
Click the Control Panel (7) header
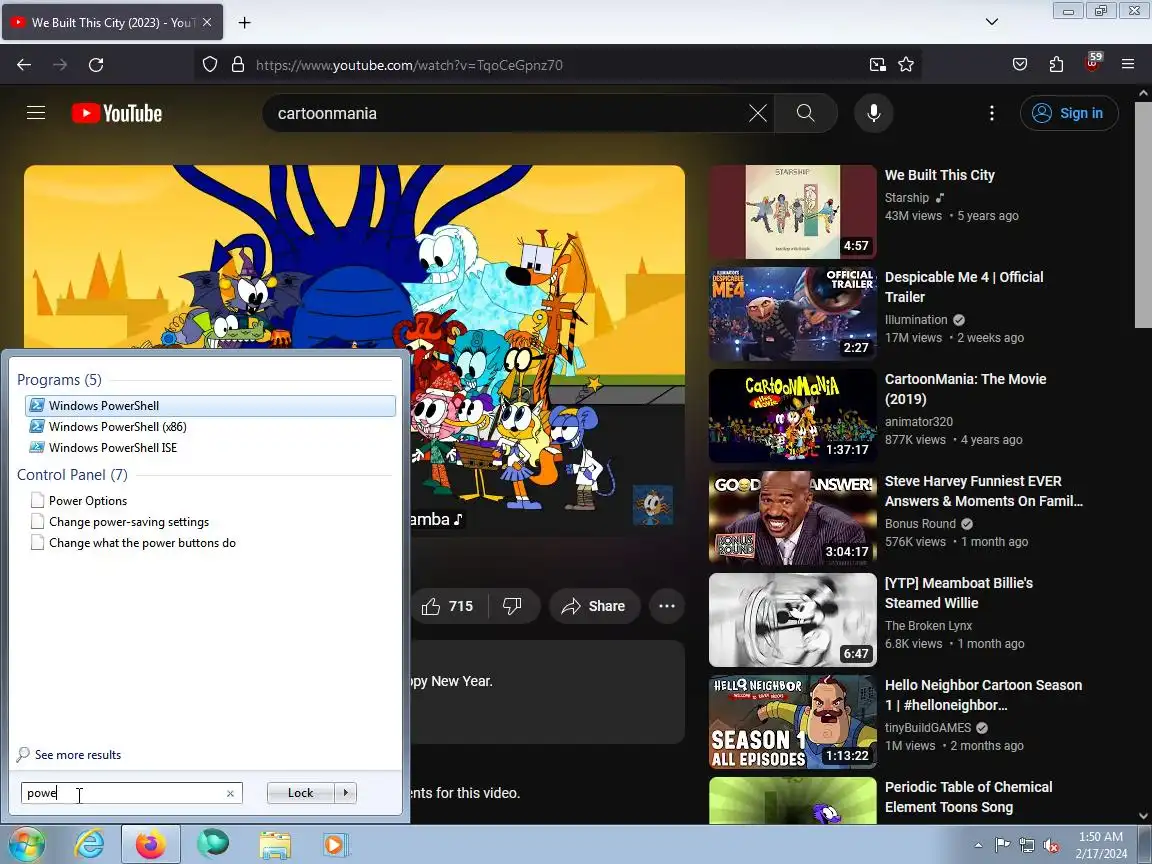[72, 475]
